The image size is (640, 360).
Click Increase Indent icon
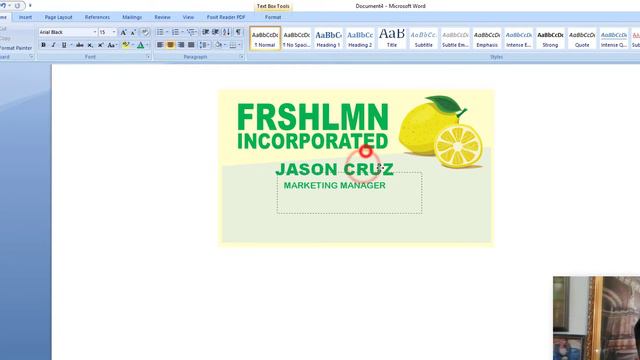click(215, 32)
